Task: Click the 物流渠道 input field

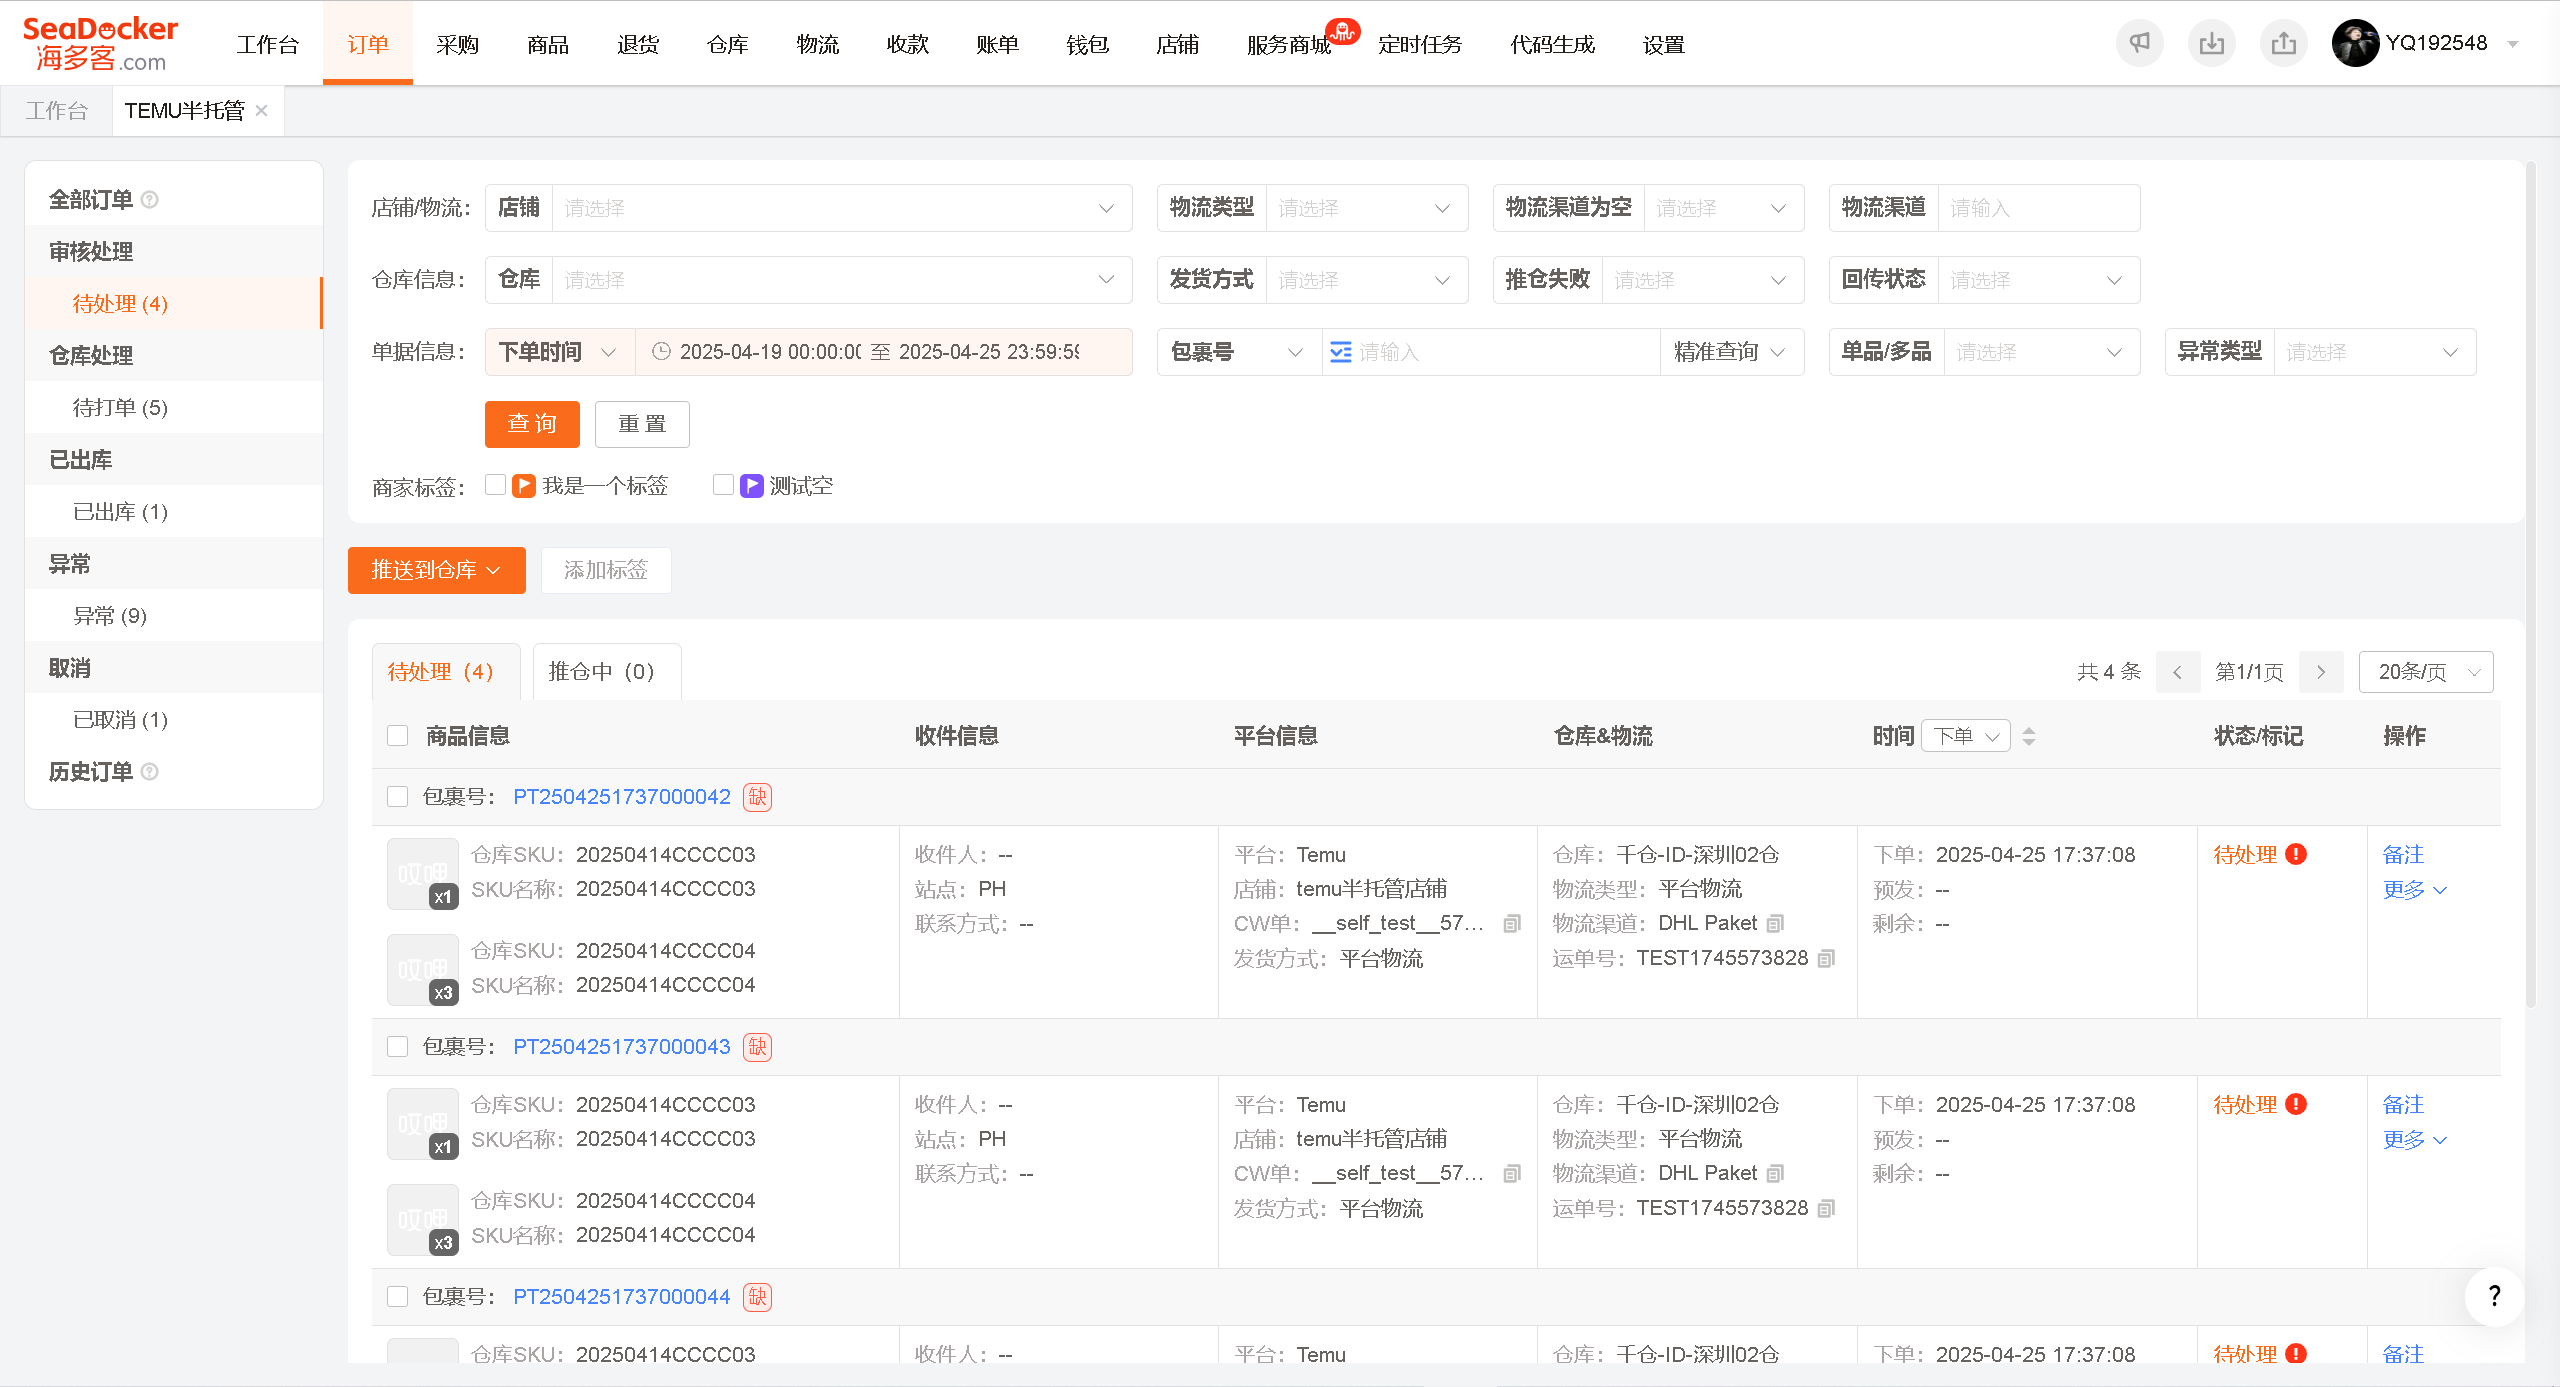Action: 2038,208
